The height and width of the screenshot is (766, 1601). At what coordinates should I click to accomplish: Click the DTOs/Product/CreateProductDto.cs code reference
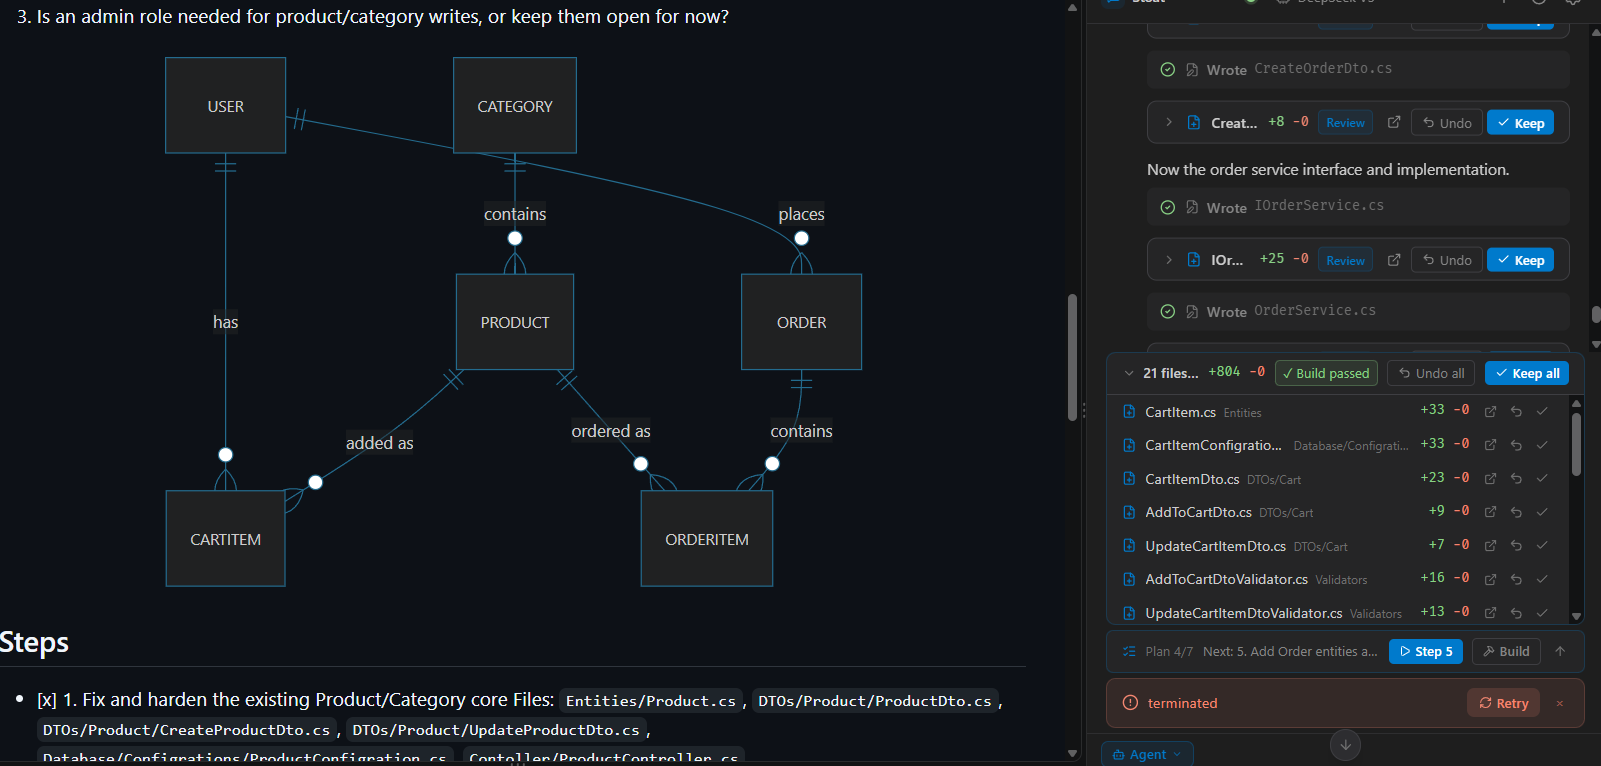click(186, 730)
